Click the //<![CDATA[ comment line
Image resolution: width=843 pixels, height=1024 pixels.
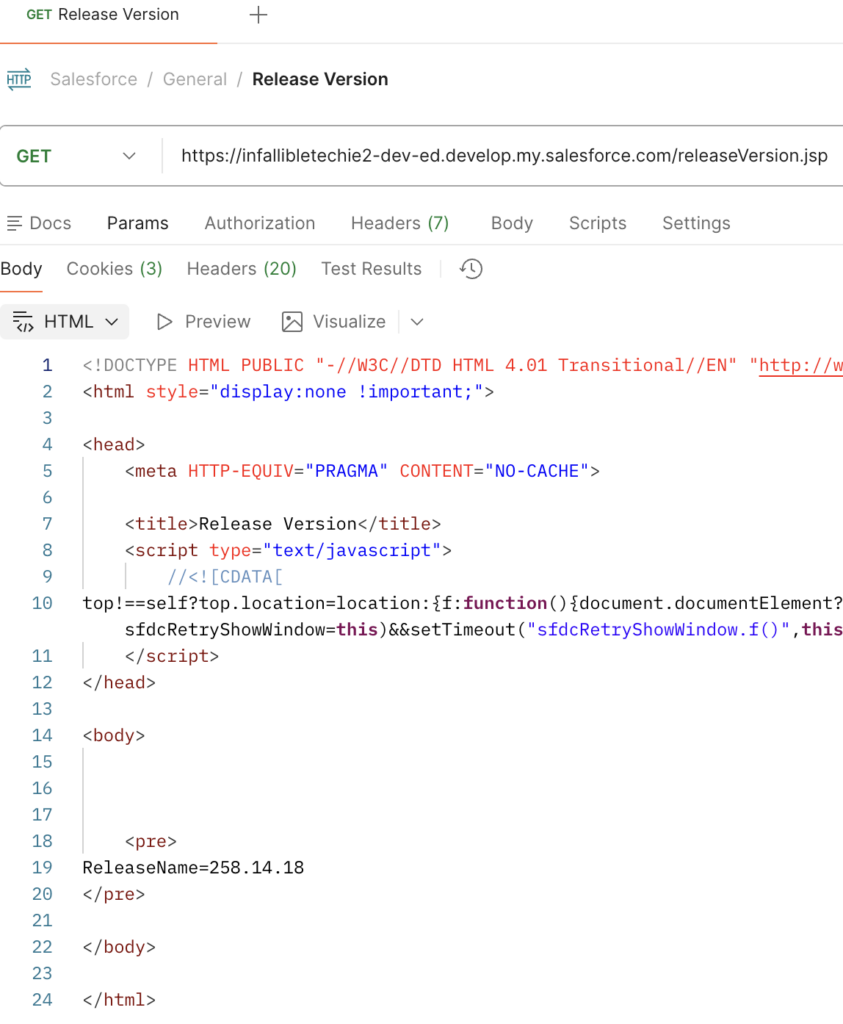tap(225, 577)
